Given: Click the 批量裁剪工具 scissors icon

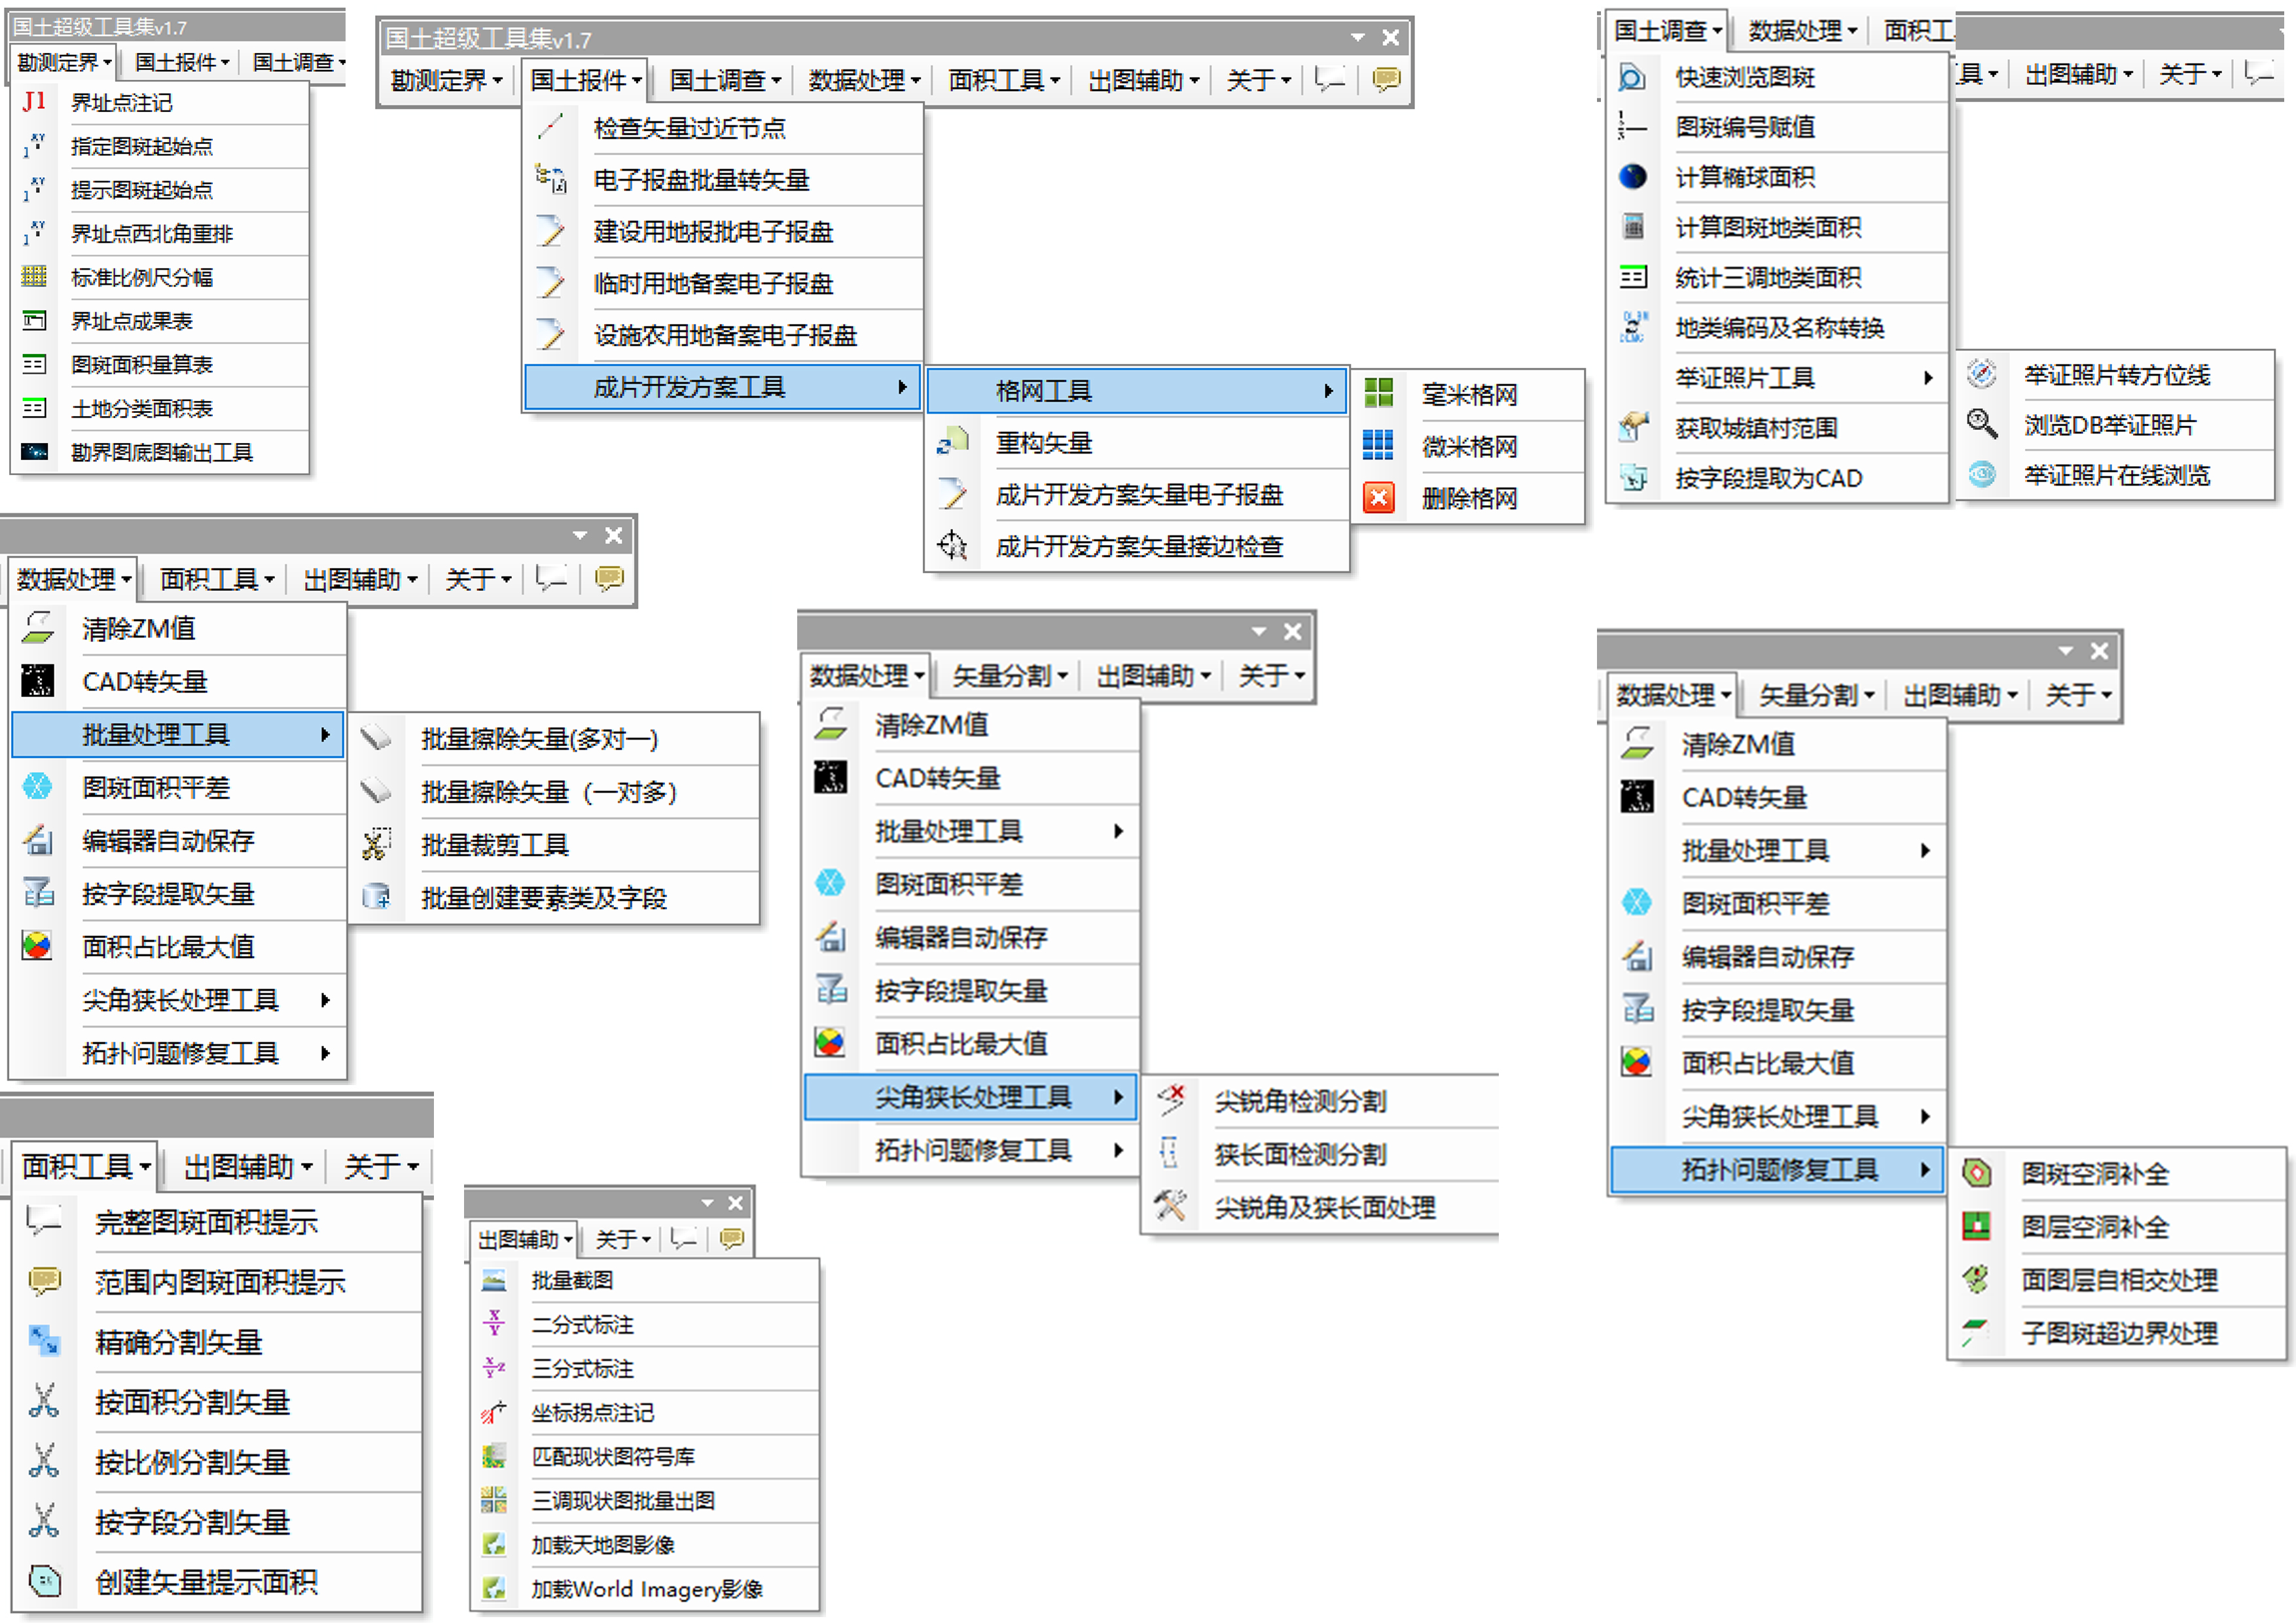Looking at the screenshot, I should pyautogui.click(x=376, y=845).
